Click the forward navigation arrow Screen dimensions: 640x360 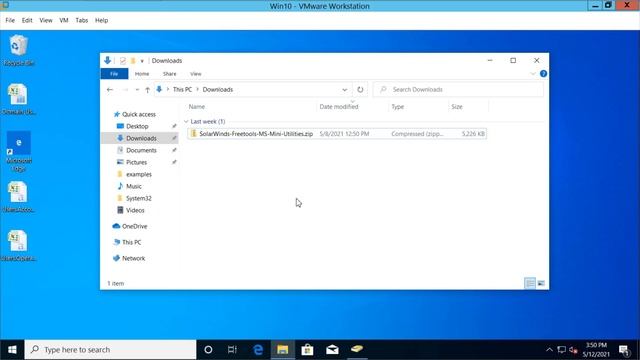(125, 89)
